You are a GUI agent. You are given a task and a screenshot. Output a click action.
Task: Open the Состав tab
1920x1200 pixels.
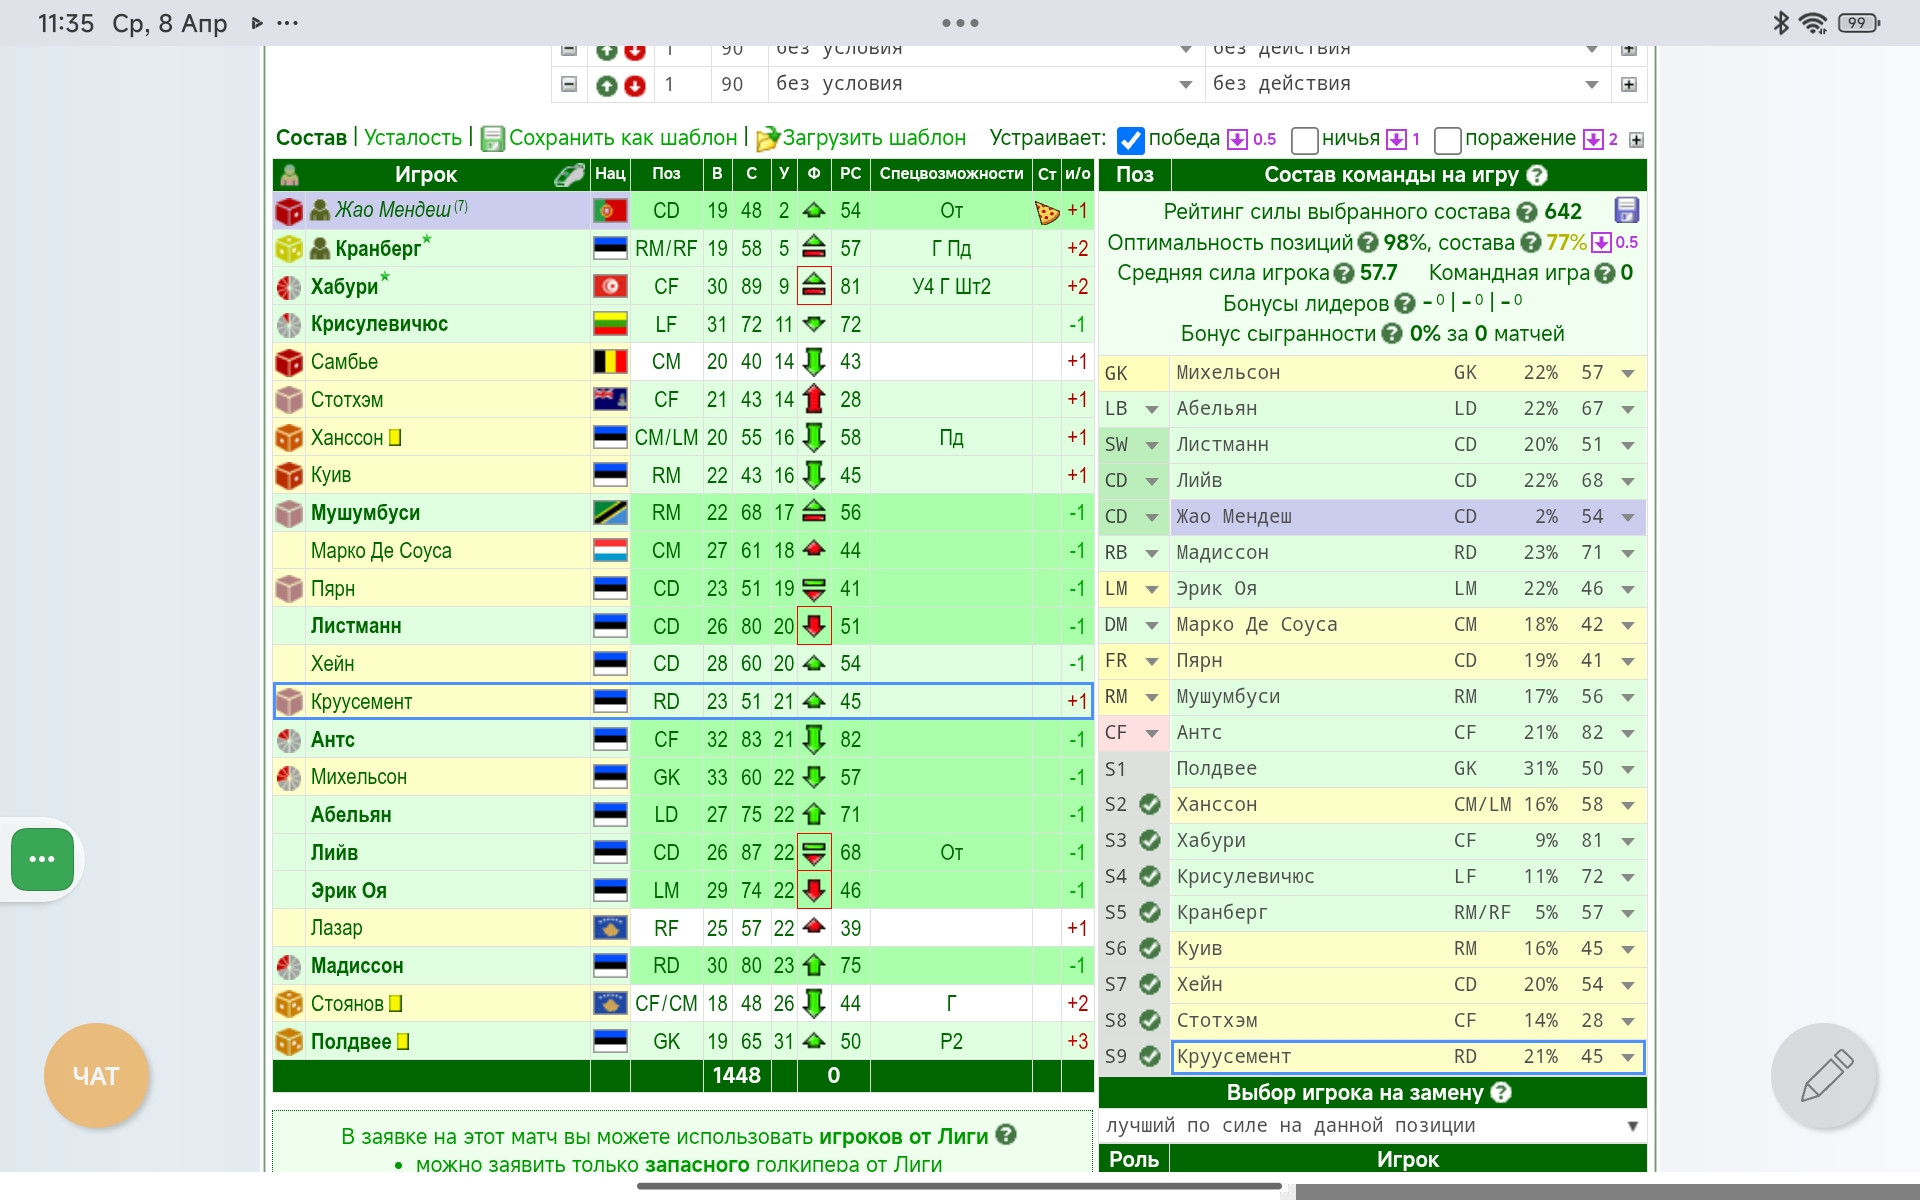pyautogui.click(x=311, y=138)
